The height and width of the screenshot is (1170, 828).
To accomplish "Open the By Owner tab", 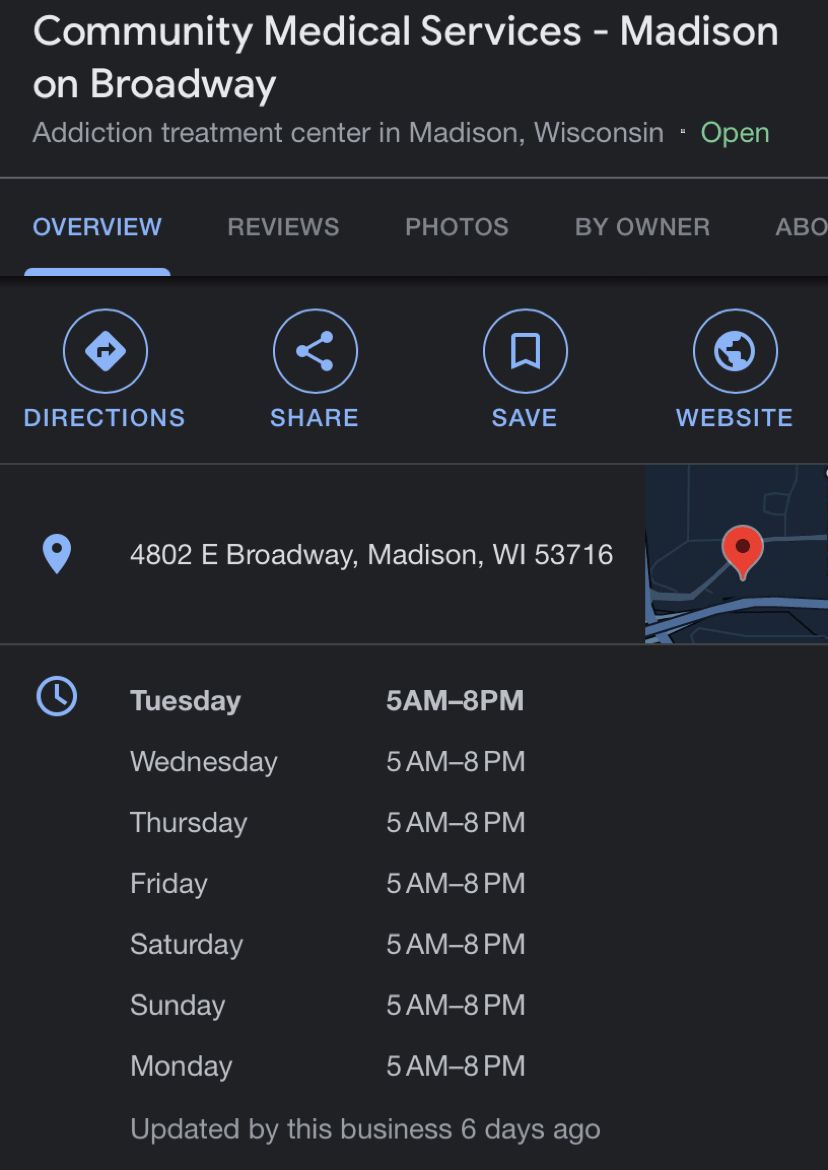I will click(642, 227).
